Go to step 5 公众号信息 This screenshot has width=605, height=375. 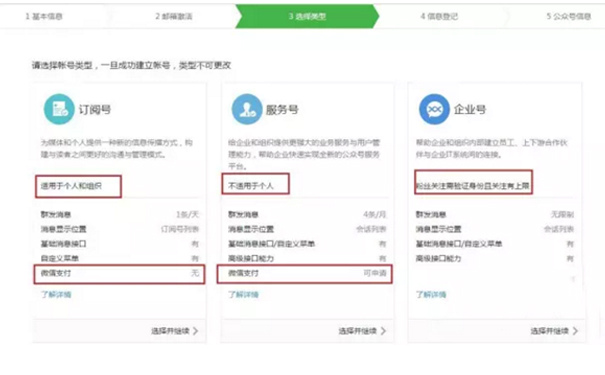569,17
